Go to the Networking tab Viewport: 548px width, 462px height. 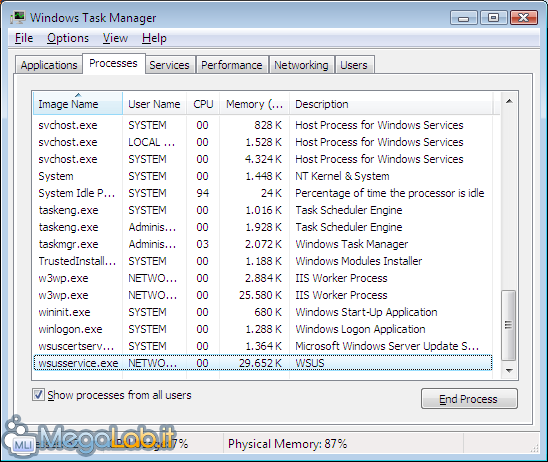301,65
